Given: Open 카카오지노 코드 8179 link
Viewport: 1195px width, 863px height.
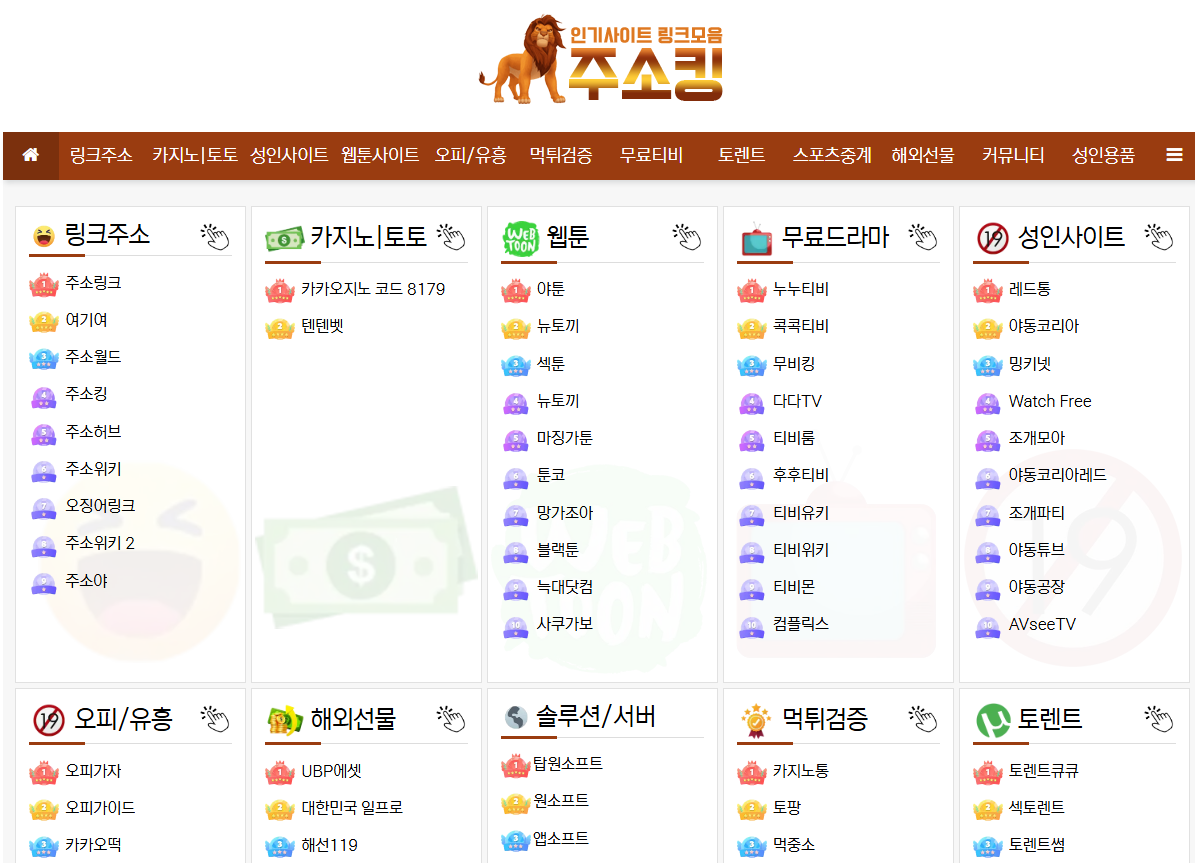Looking at the screenshot, I should pyautogui.click(x=373, y=289).
